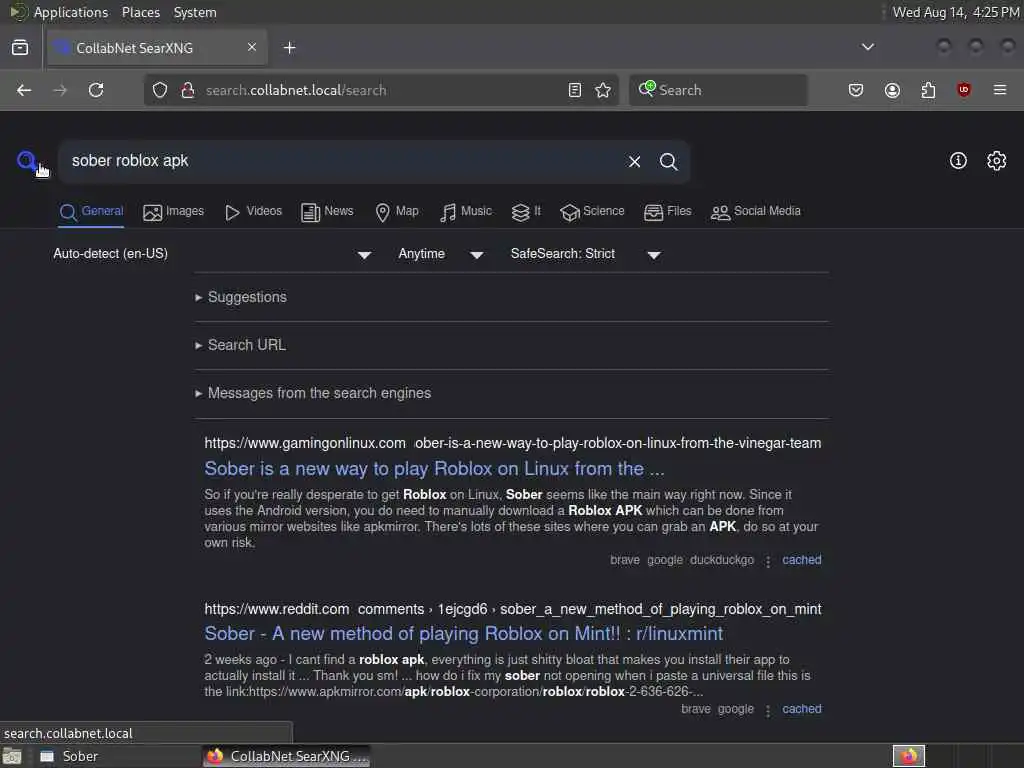Click the gamingonlinux.com result URL
The height and width of the screenshot is (768, 1024).
click(x=513, y=443)
